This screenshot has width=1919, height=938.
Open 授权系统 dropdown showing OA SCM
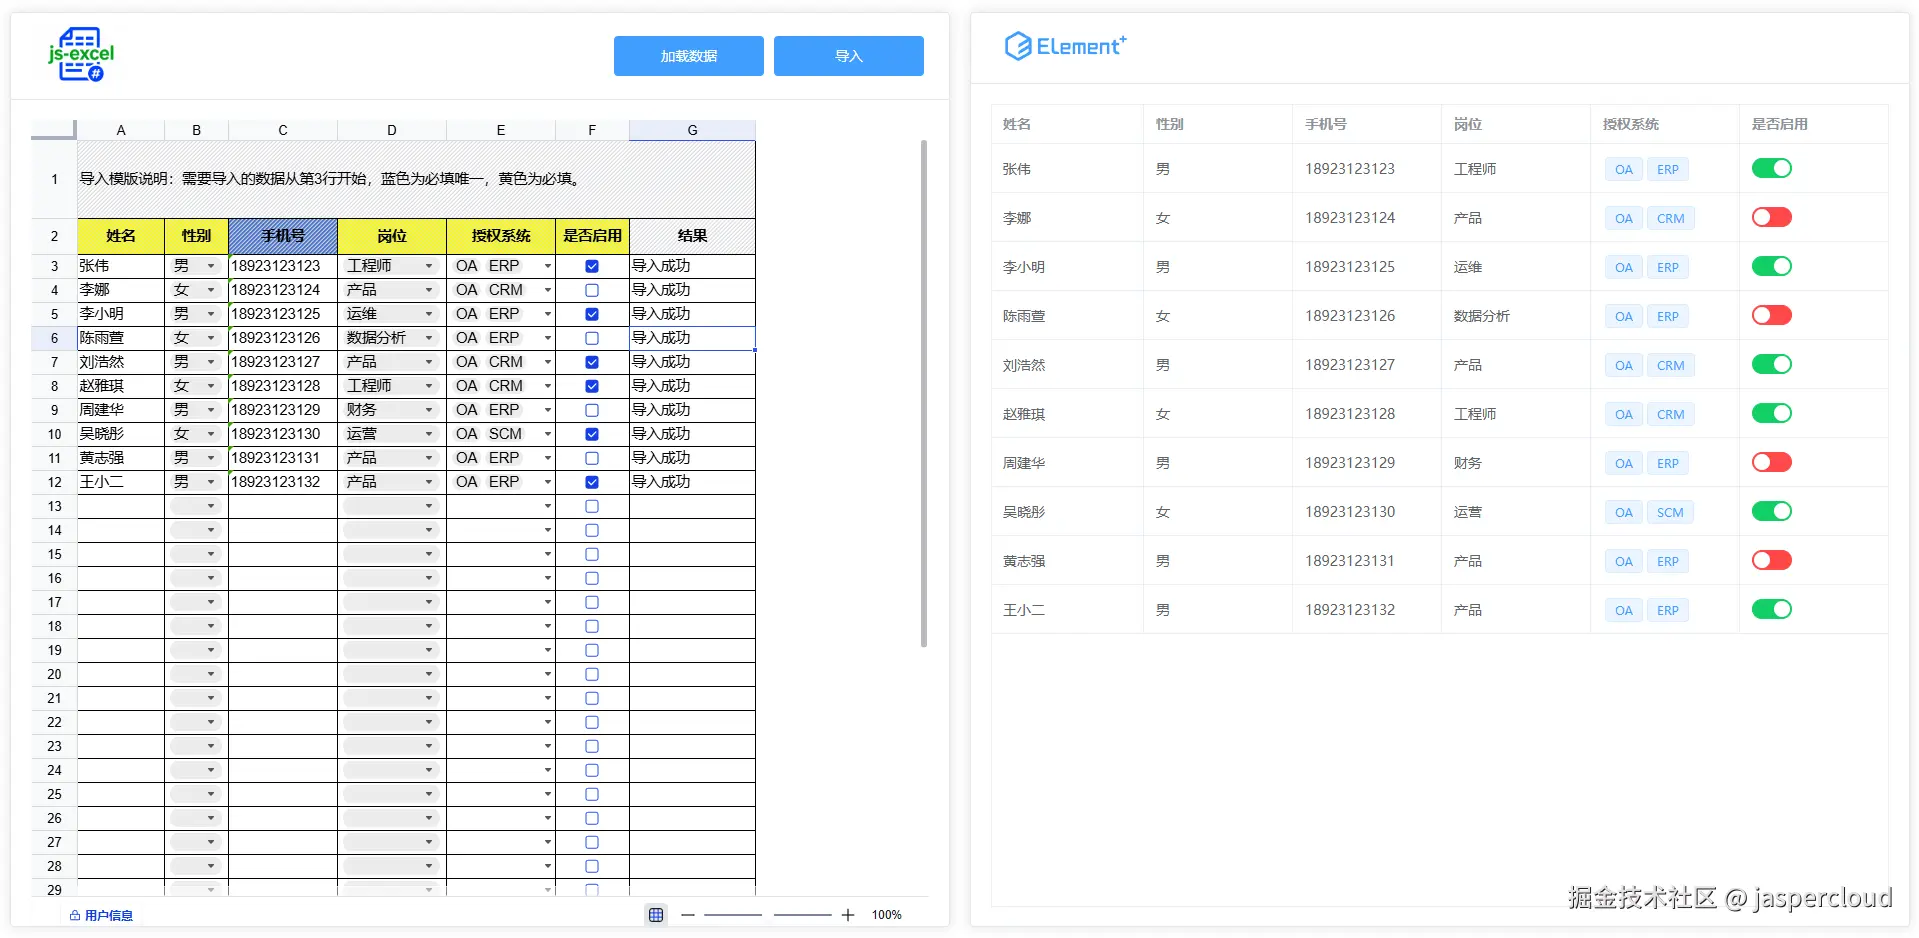pos(548,434)
